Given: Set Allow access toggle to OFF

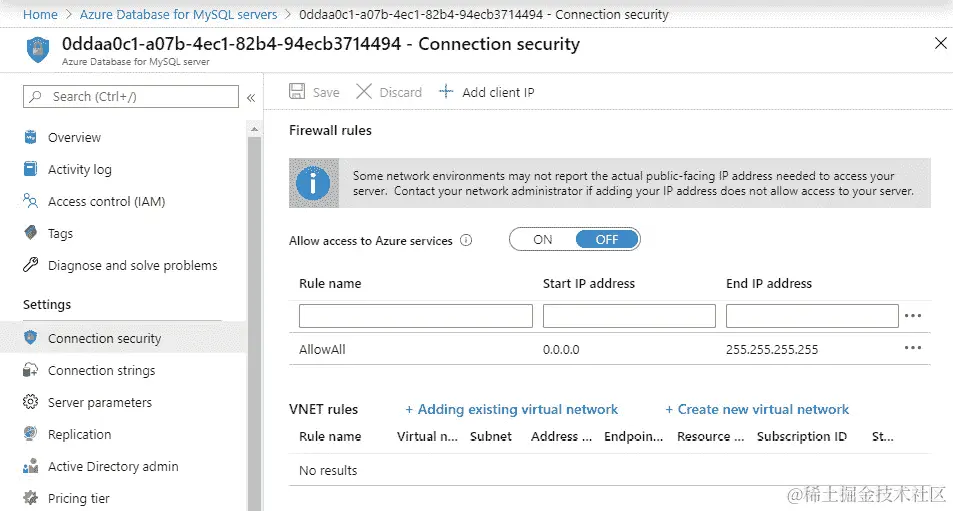Looking at the screenshot, I should 607,239.
